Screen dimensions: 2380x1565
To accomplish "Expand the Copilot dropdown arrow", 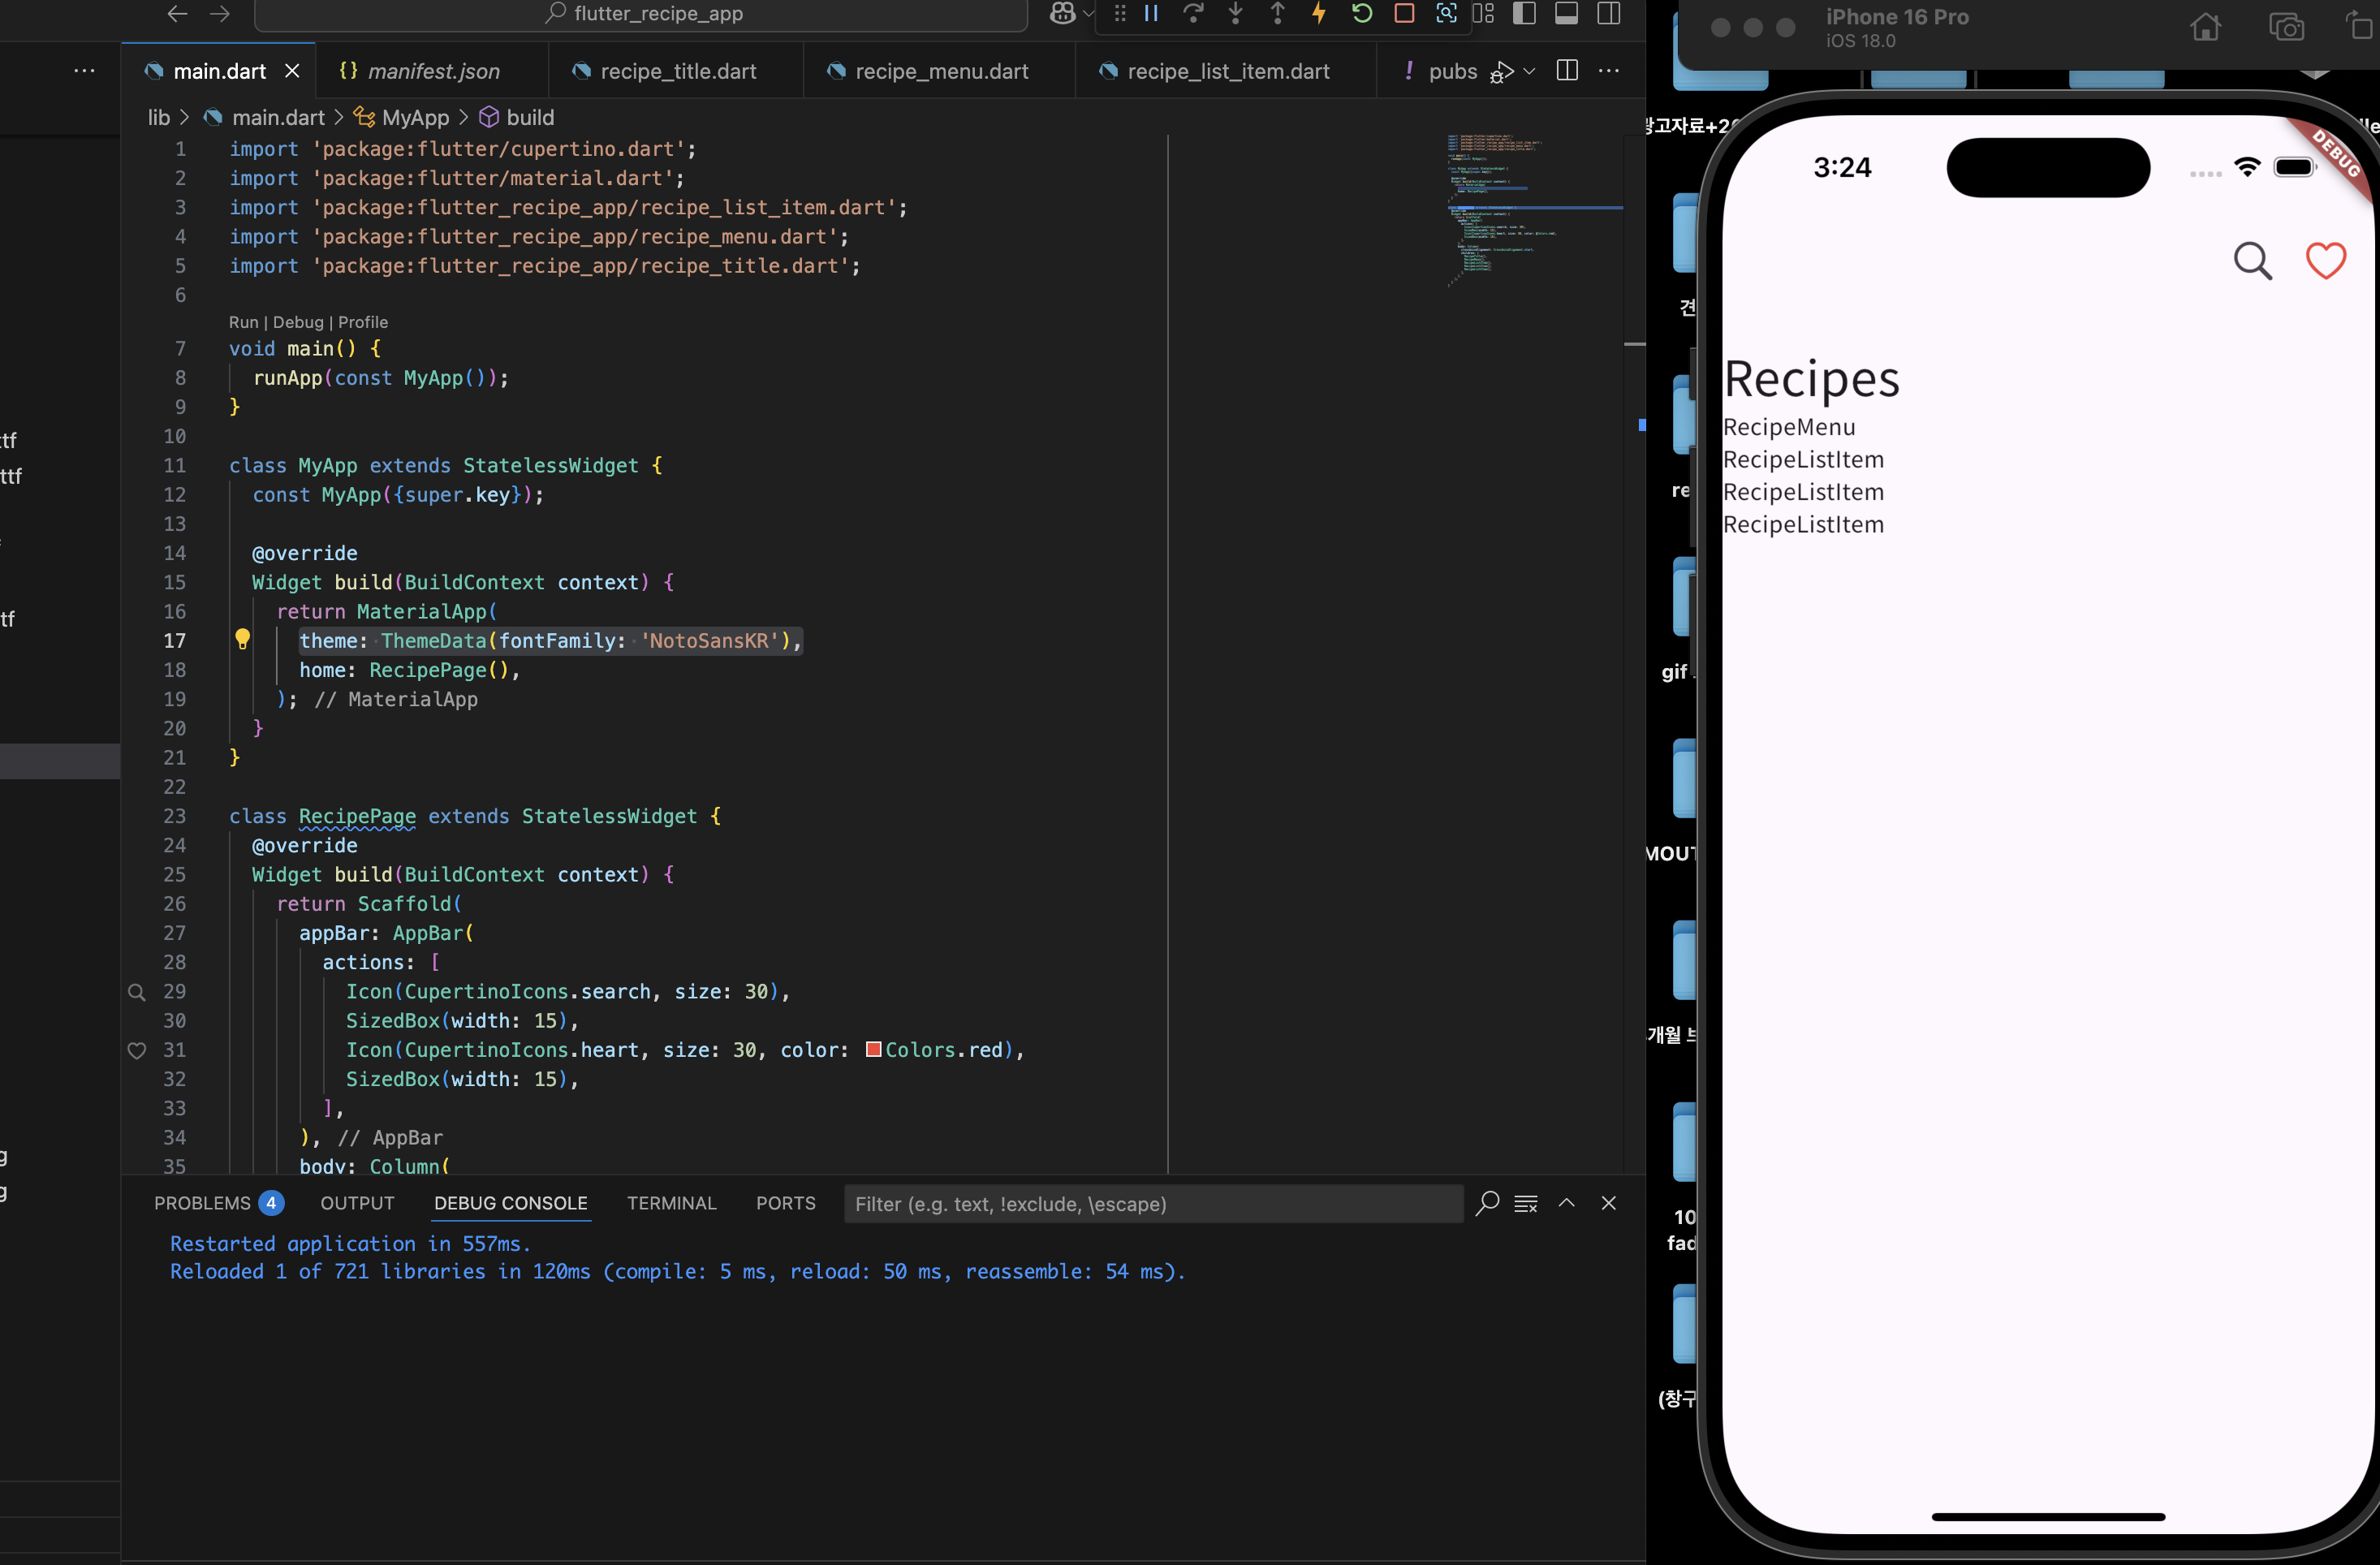I will 1088,14.
